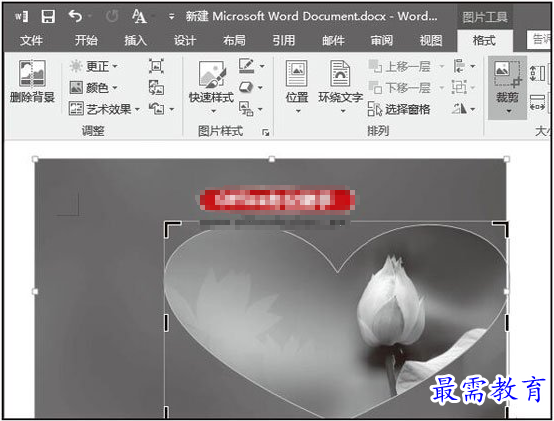Click the change picture icon

click(156, 88)
